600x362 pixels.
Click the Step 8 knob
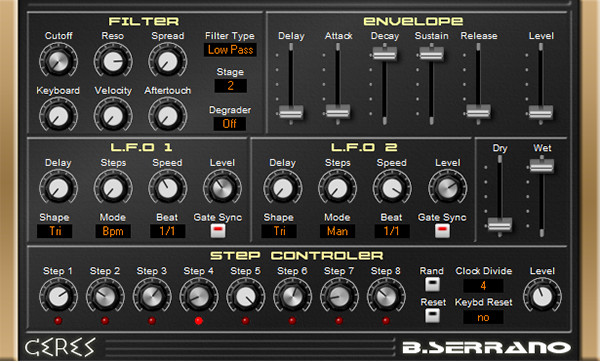(x=386, y=296)
